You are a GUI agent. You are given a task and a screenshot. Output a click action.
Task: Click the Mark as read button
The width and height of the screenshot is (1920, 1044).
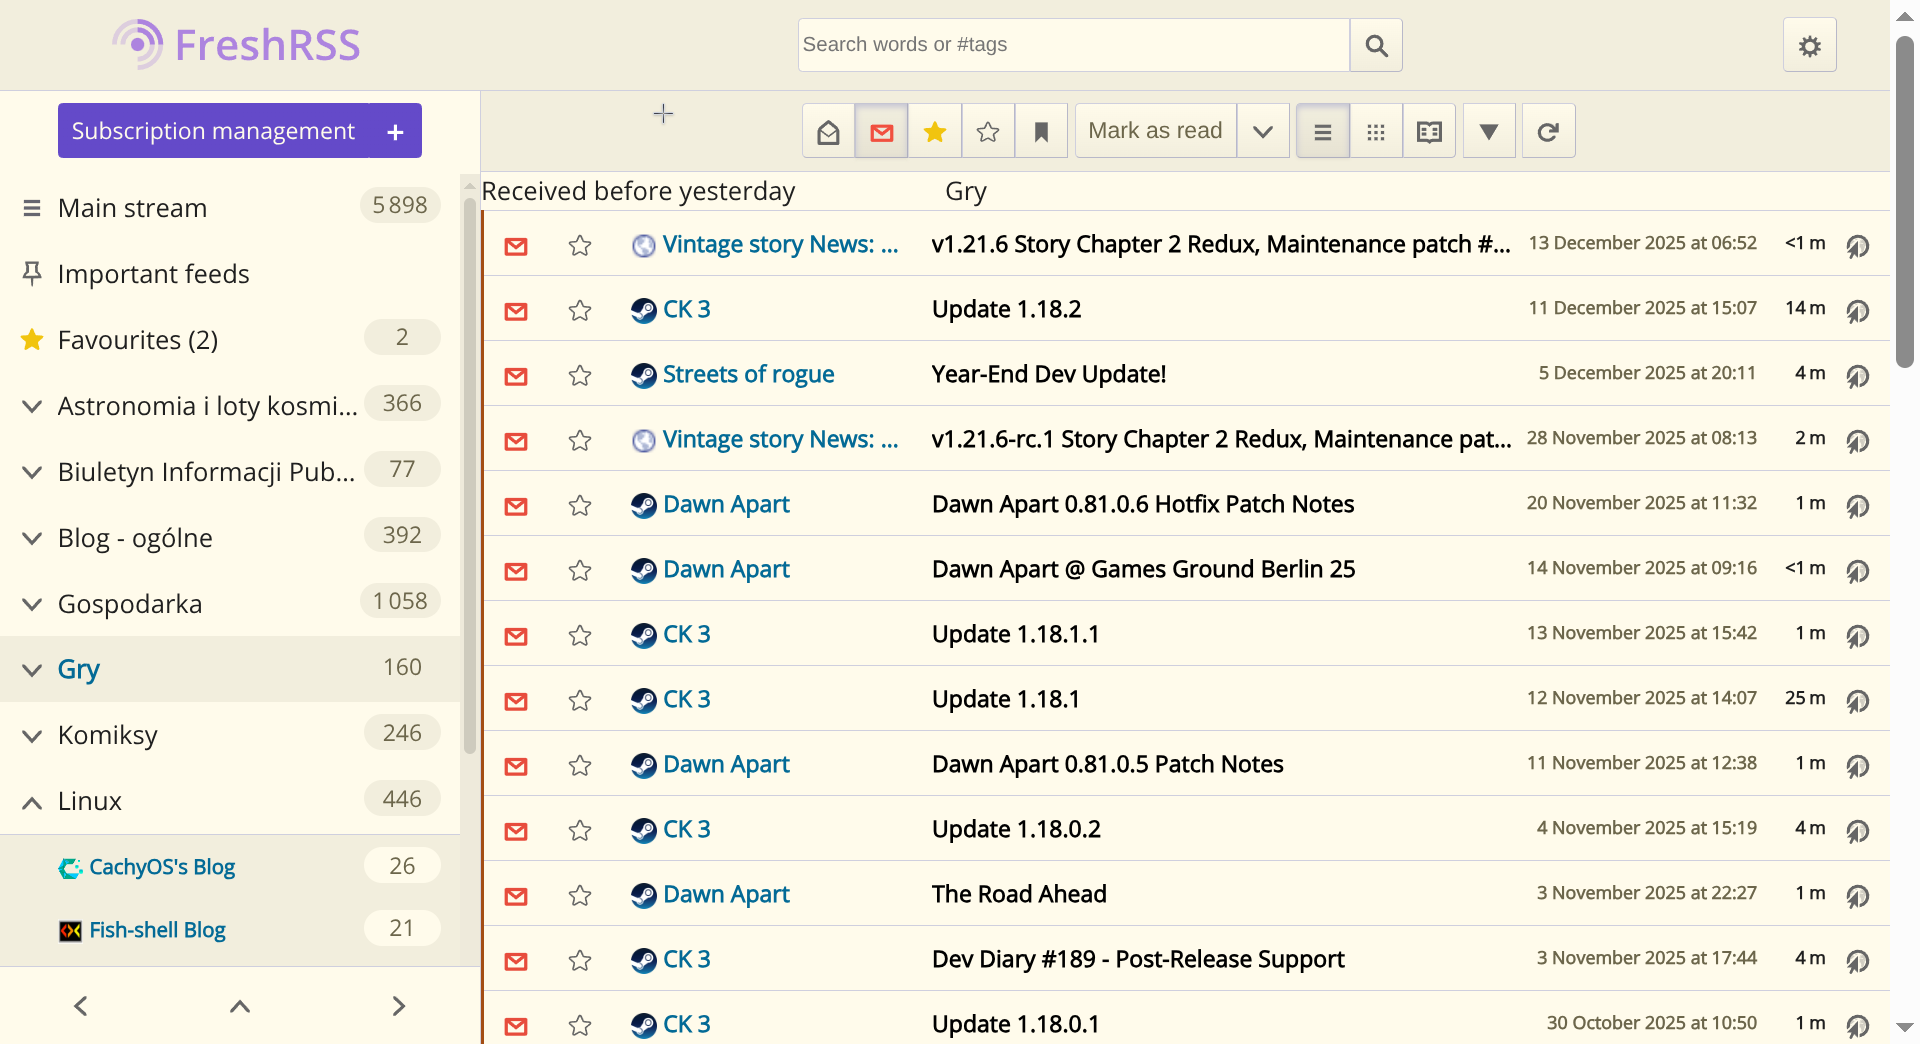tap(1155, 131)
